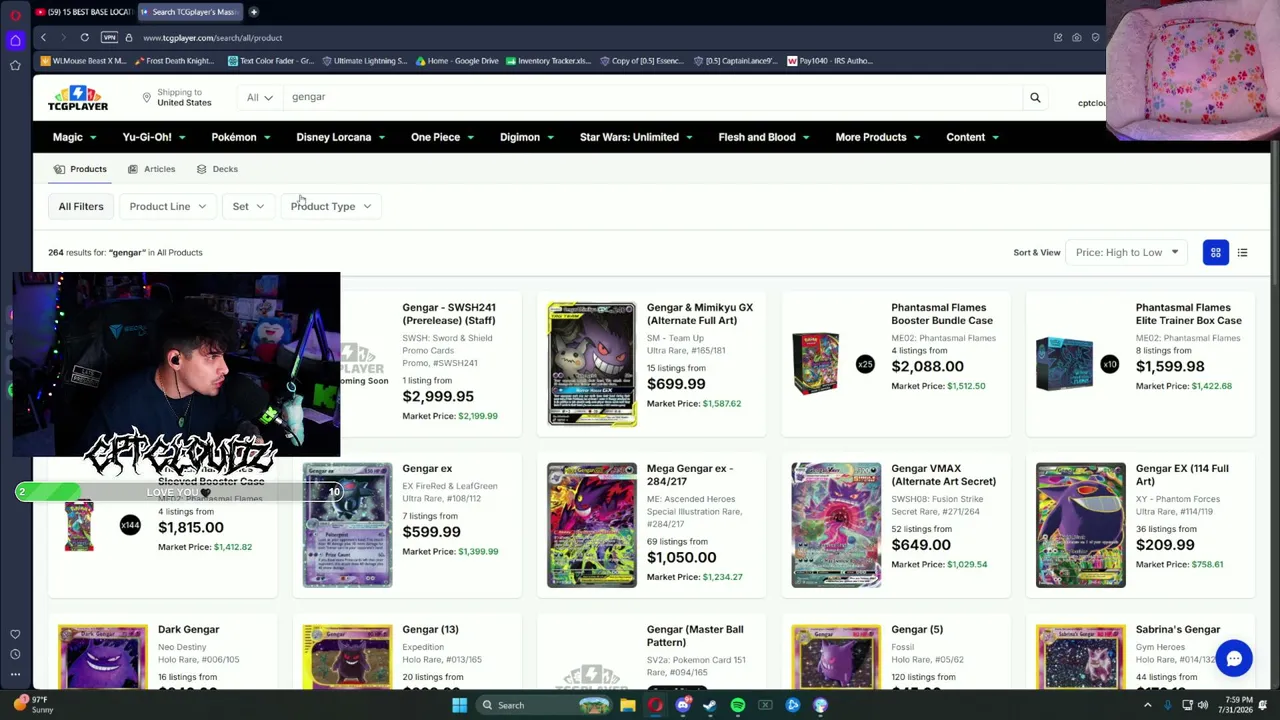Open the Product Line filter dropdown
This screenshot has width=1280, height=720.
tap(167, 207)
